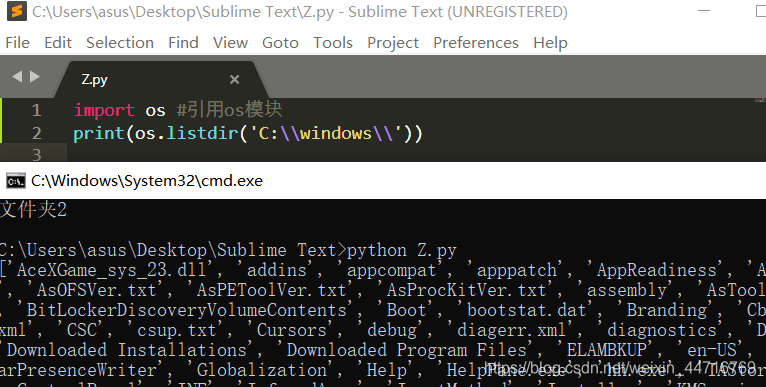Viewport: 766px width, 387px height.
Task: Open the Find menu
Action: click(x=183, y=43)
